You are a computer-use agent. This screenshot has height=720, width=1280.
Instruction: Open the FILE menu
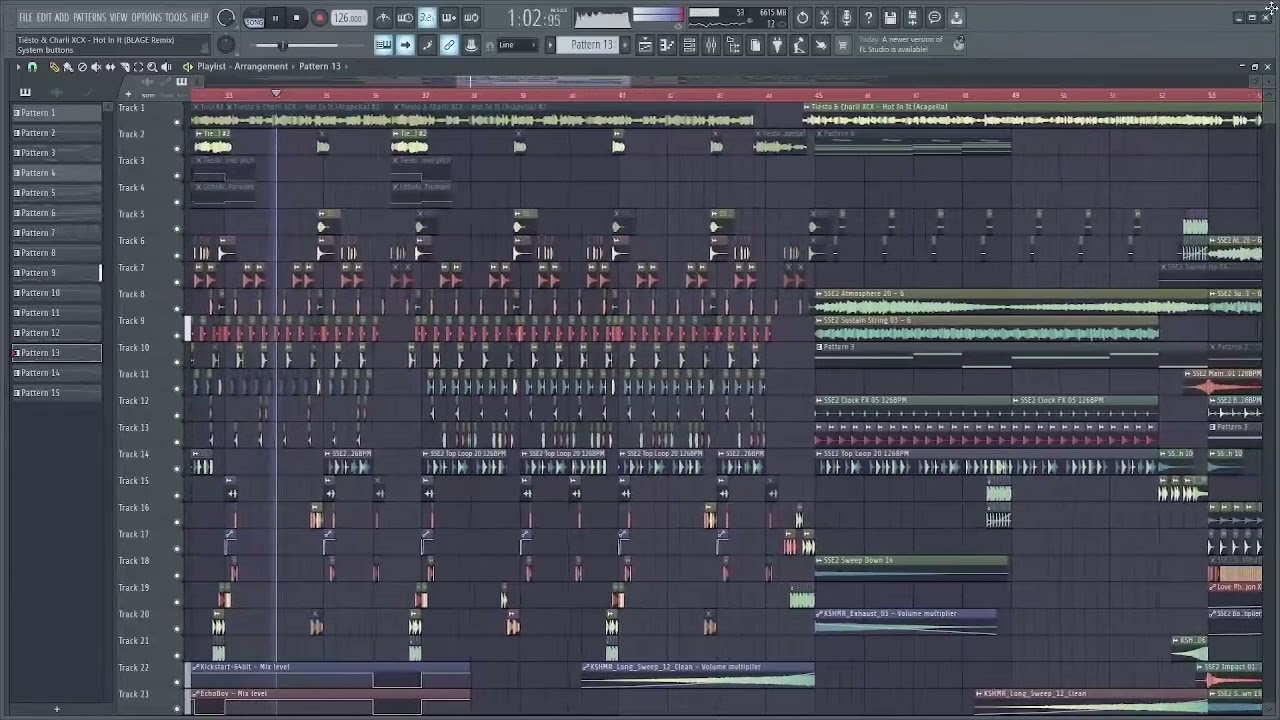[25, 18]
